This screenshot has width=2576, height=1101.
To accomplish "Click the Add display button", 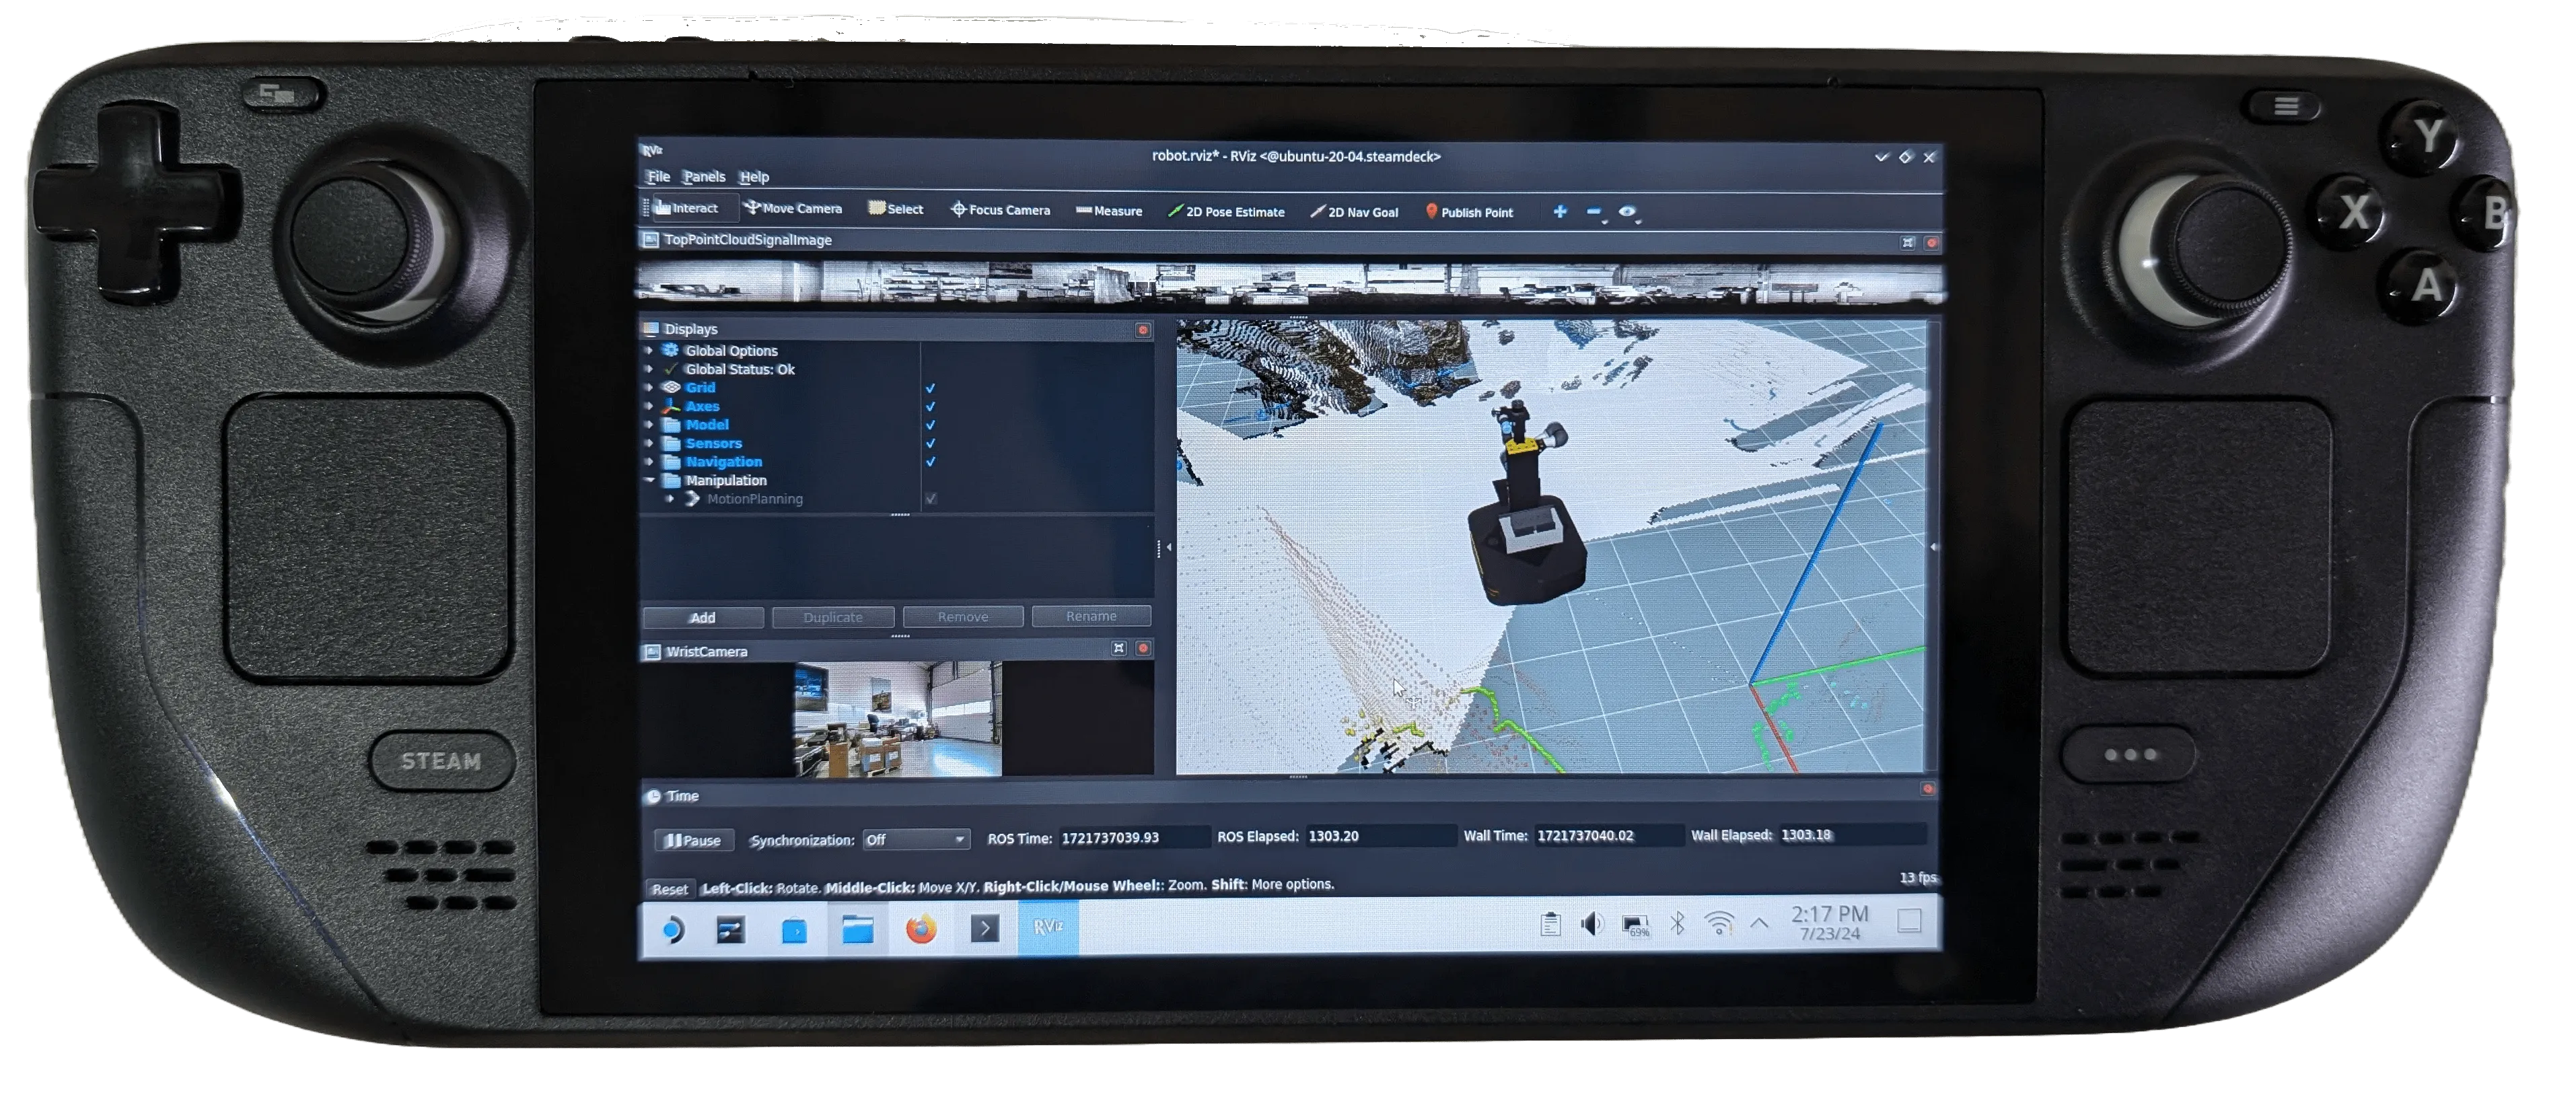I will coord(703,618).
